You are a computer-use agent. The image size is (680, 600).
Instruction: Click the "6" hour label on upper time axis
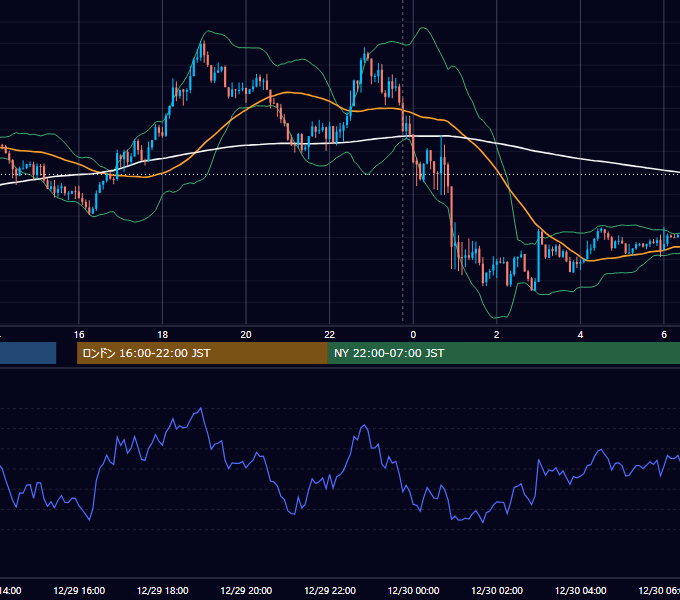(x=664, y=335)
